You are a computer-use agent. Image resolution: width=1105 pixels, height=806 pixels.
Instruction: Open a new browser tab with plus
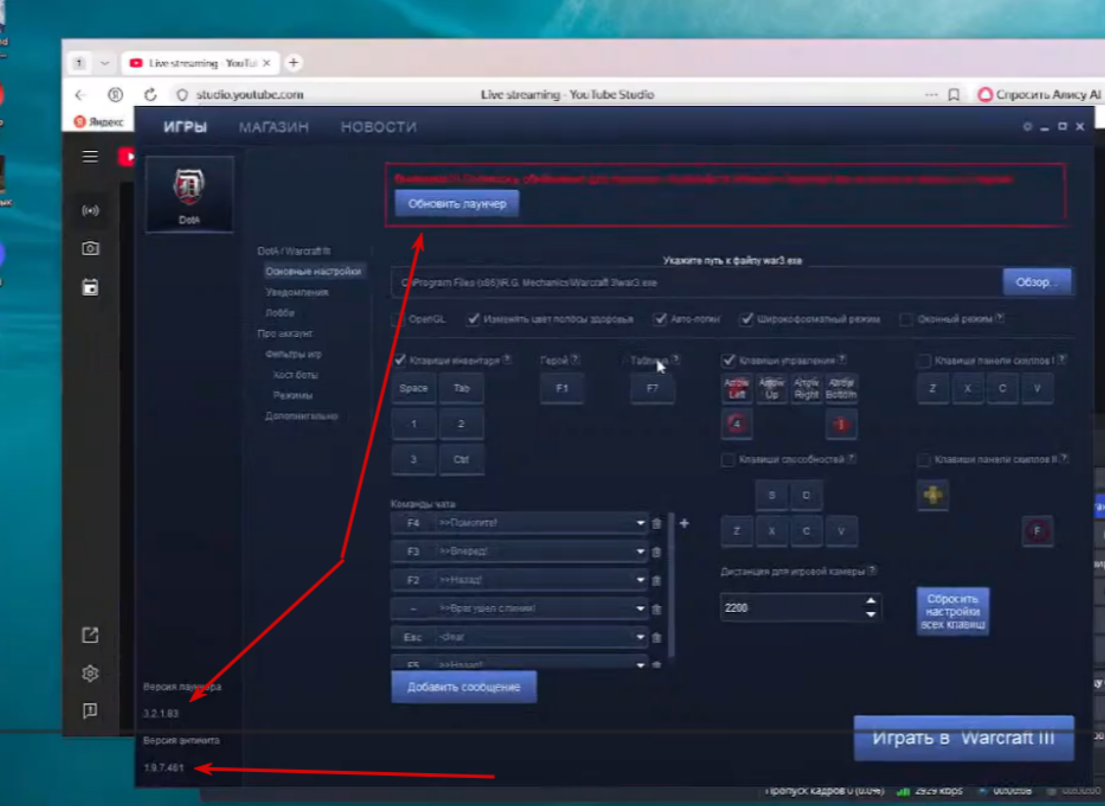[x=294, y=63]
